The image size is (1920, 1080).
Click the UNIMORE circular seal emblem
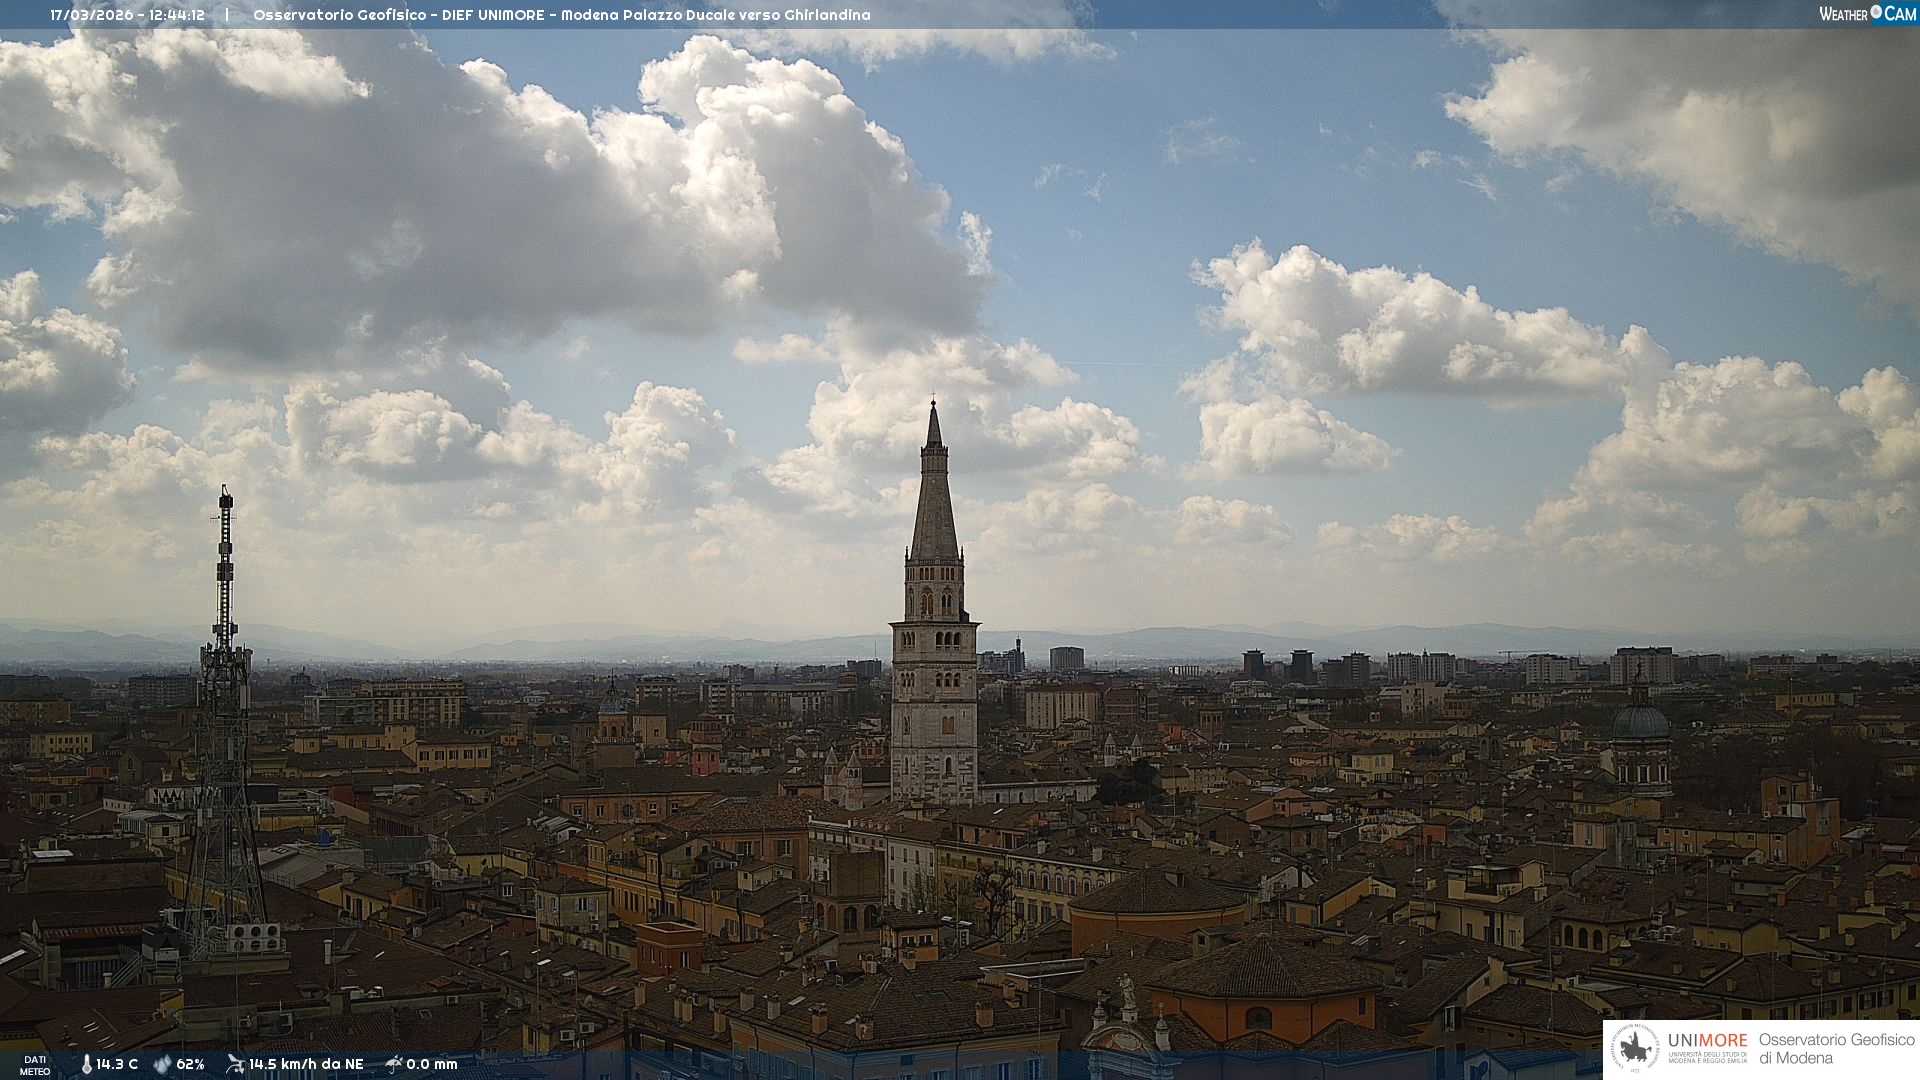pos(1635,1049)
